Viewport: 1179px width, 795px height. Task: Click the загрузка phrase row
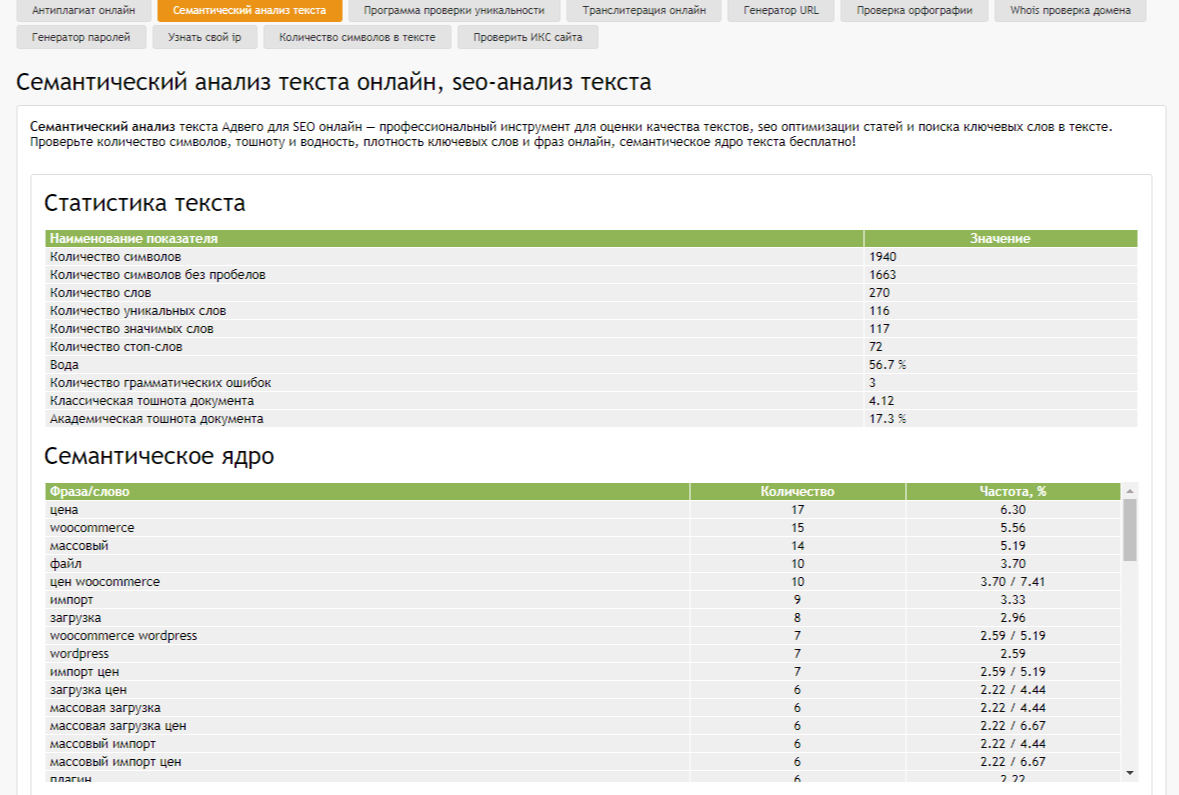[583, 618]
